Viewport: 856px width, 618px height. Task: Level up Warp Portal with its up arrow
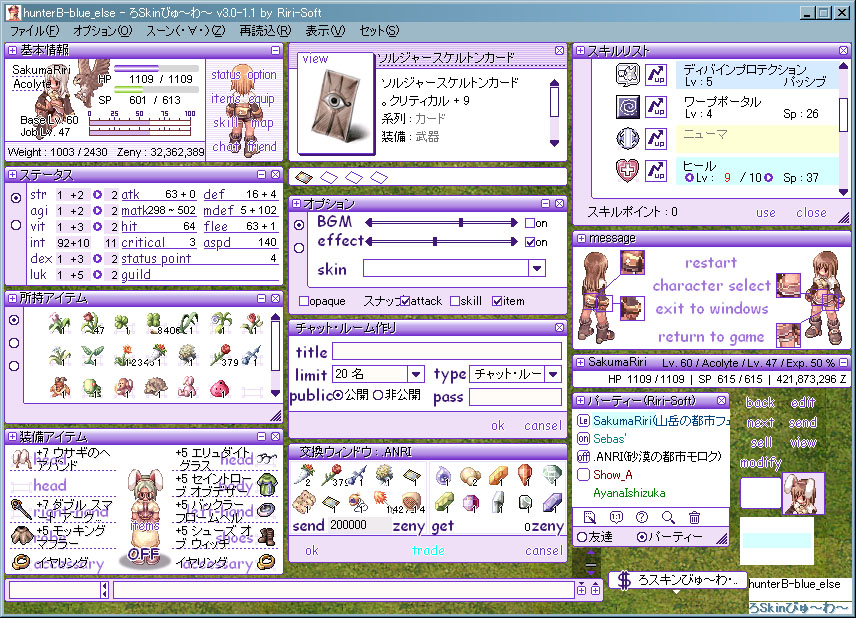[x=656, y=106]
